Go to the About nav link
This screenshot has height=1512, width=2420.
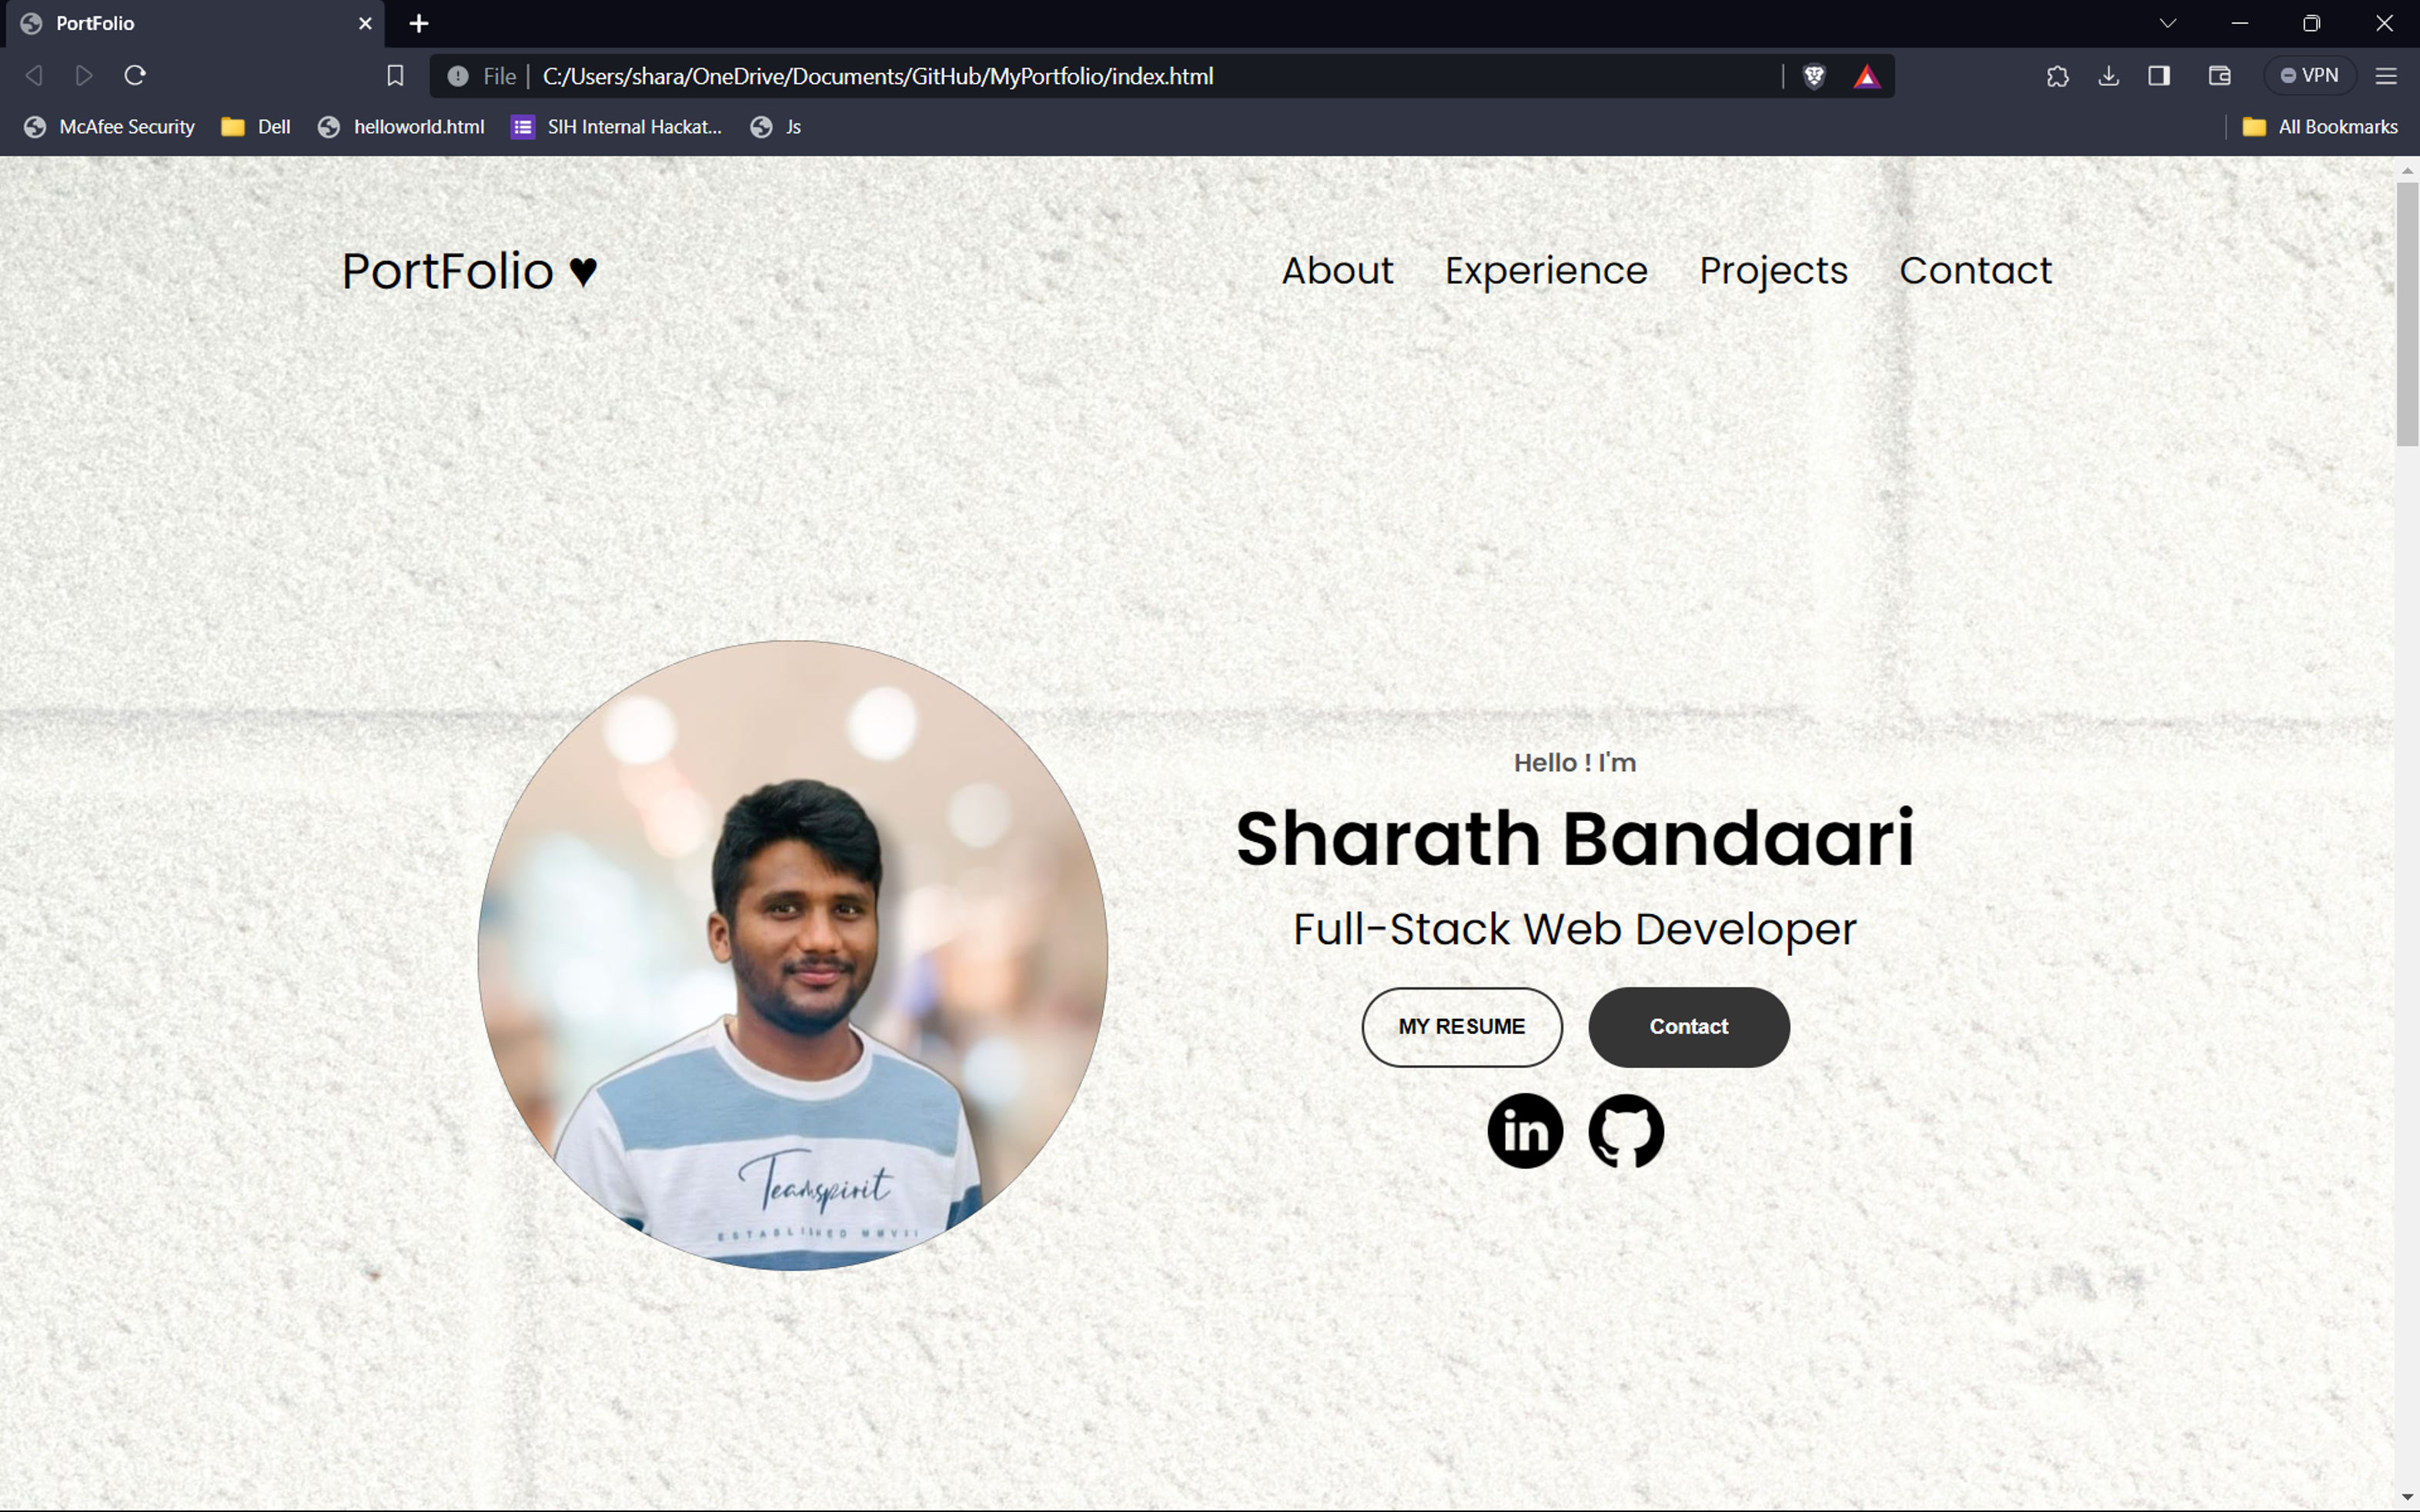(1337, 270)
